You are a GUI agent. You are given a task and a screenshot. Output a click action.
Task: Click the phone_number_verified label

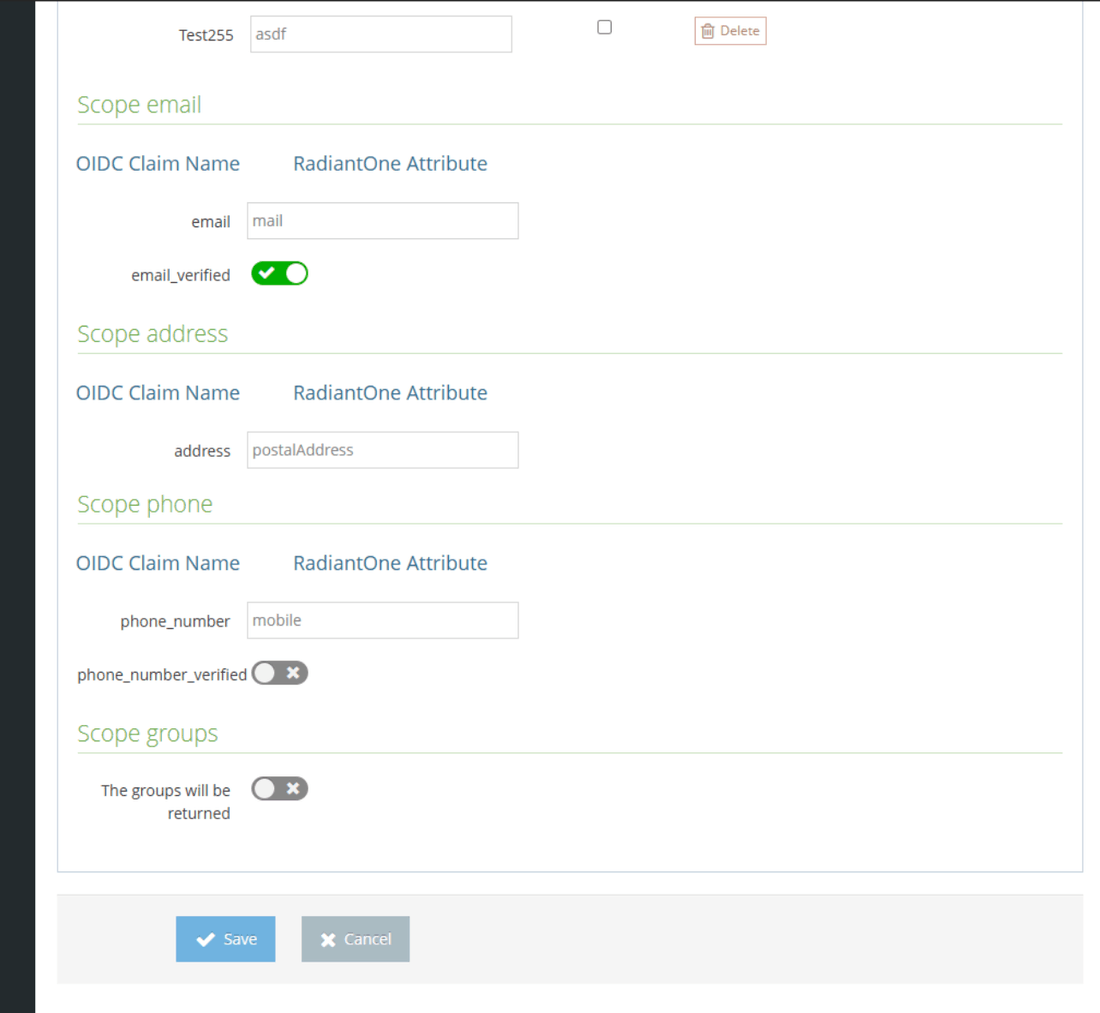tap(162, 675)
